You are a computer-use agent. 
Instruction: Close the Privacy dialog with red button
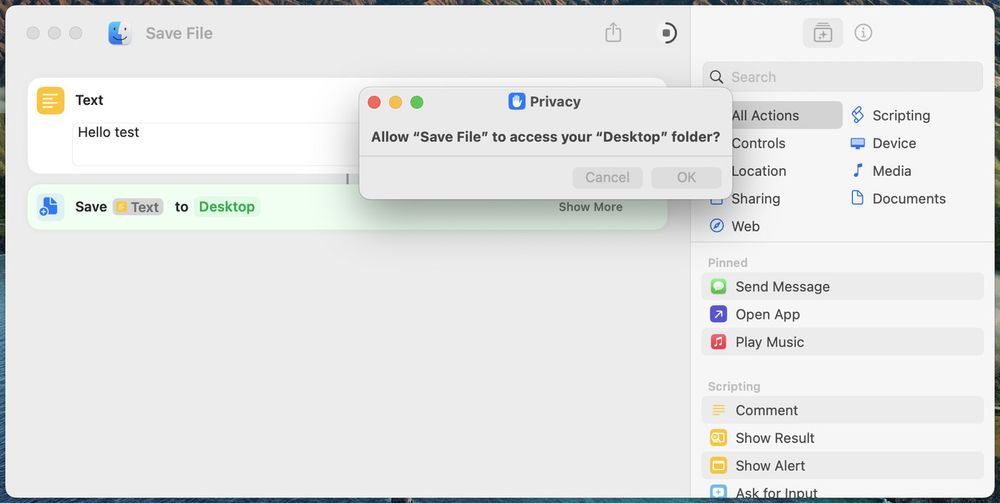click(x=374, y=102)
